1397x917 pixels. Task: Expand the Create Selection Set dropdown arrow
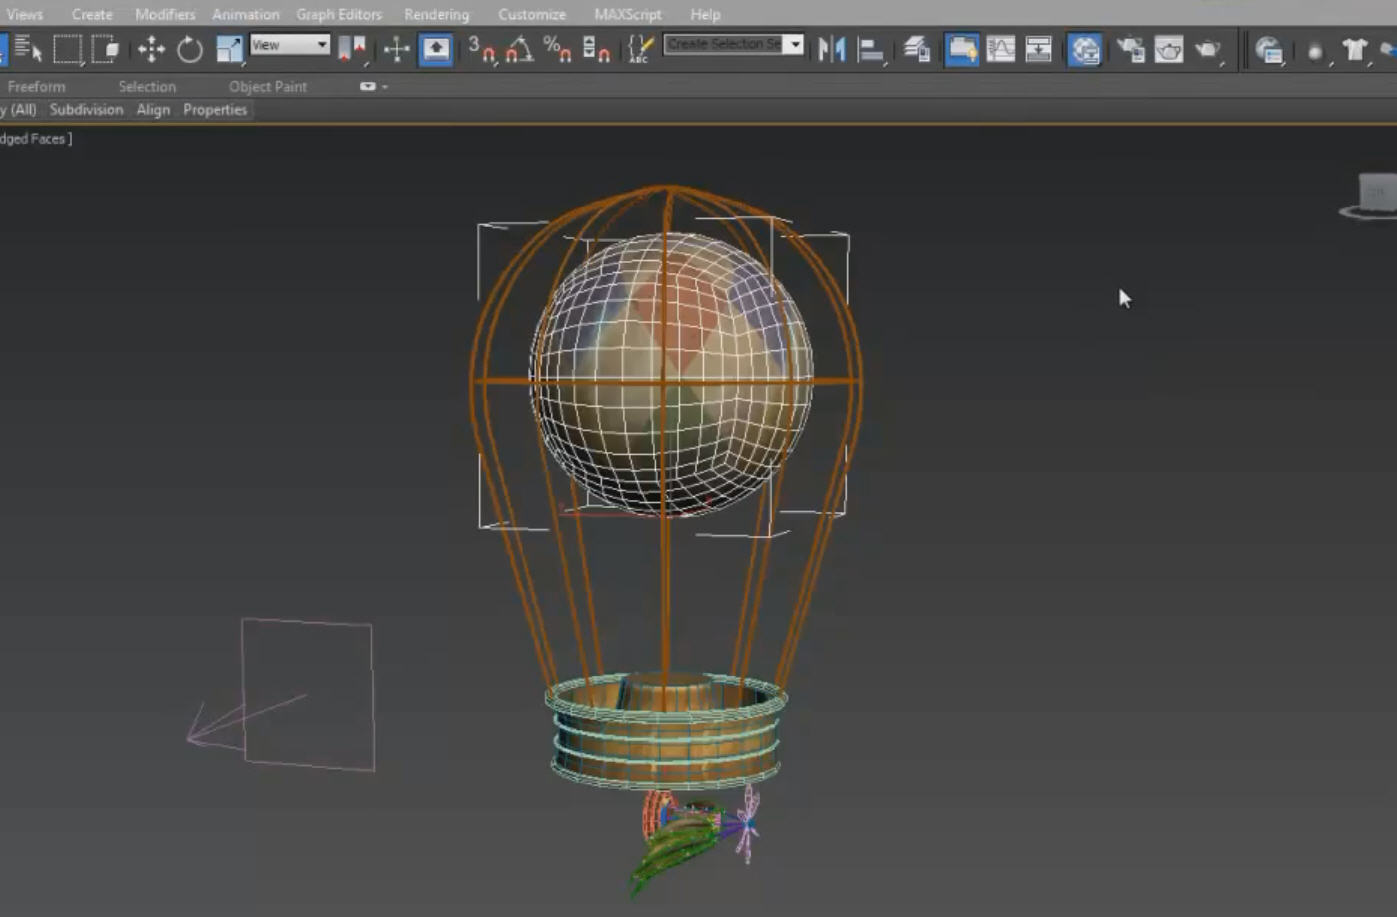point(795,44)
